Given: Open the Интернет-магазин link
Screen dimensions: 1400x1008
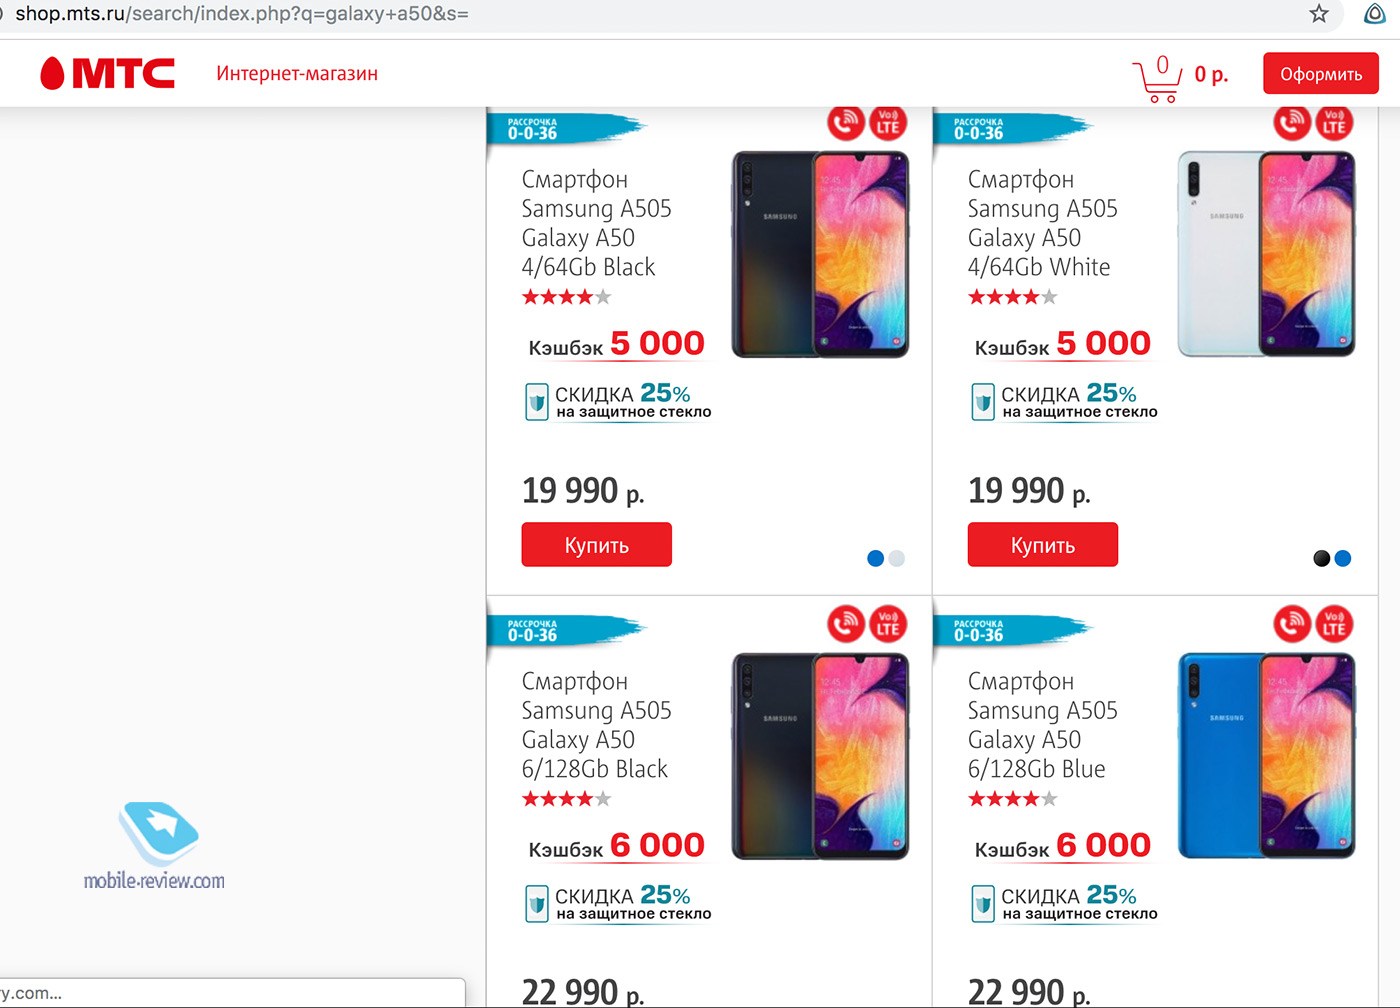Looking at the screenshot, I should (297, 74).
